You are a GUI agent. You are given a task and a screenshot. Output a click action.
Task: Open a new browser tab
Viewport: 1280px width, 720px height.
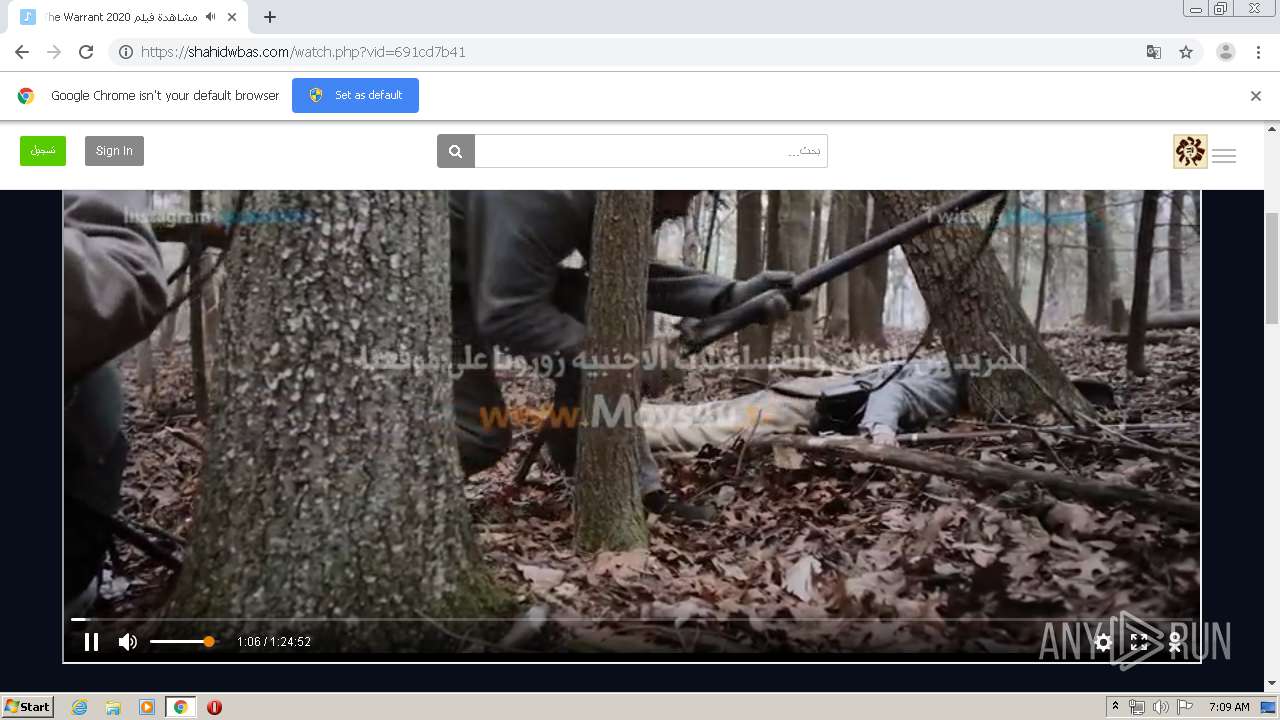click(x=270, y=17)
